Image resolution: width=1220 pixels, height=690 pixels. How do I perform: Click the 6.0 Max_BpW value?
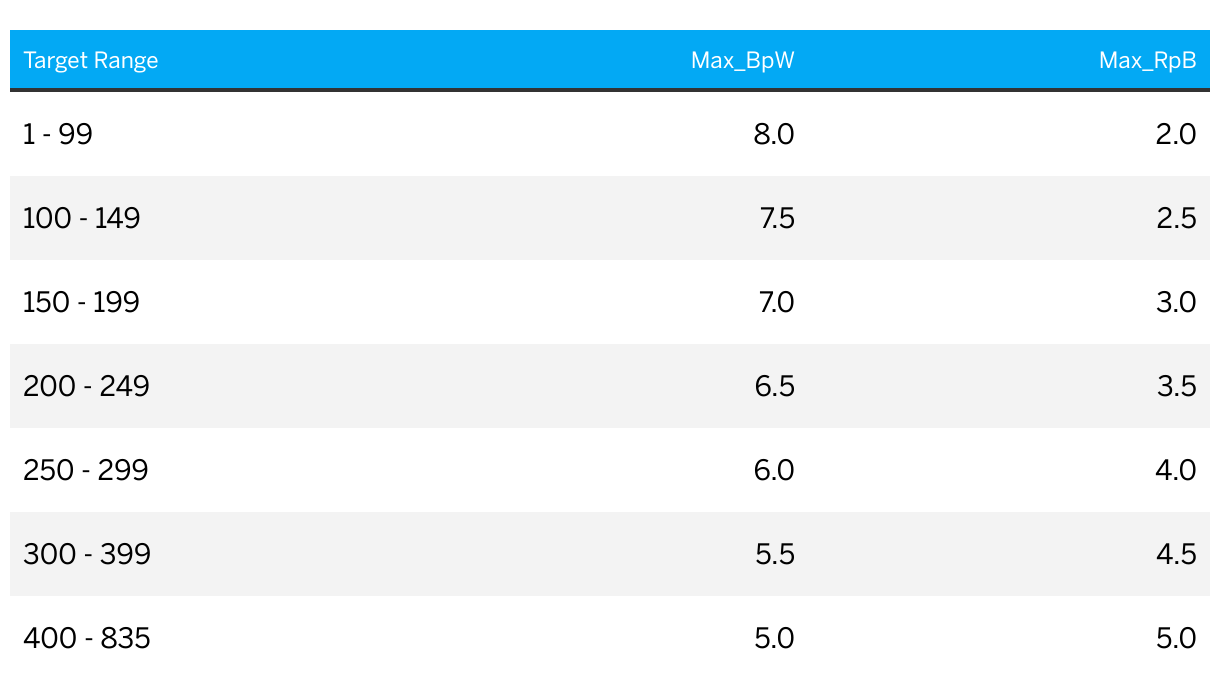(774, 470)
